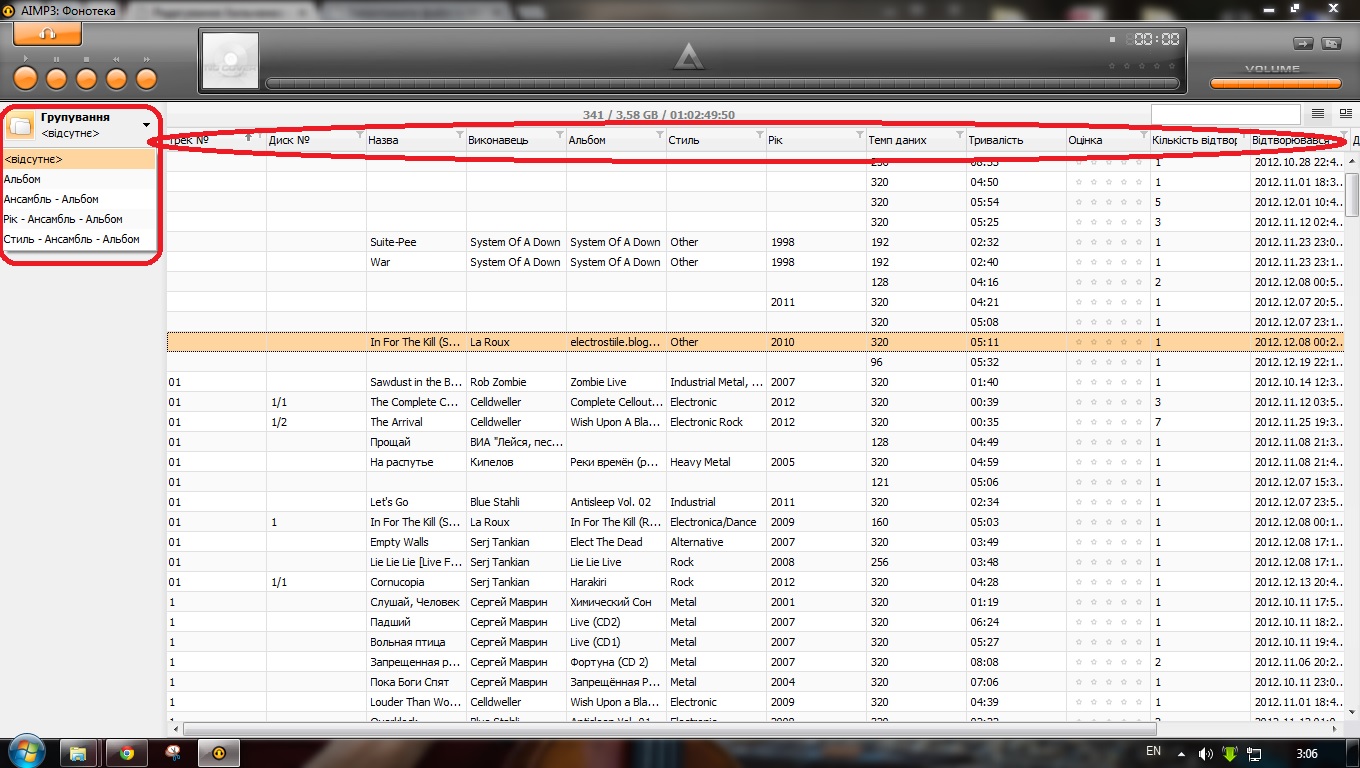Click the Групування folder icon
This screenshot has width=1360, height=768.
point(20,125)
